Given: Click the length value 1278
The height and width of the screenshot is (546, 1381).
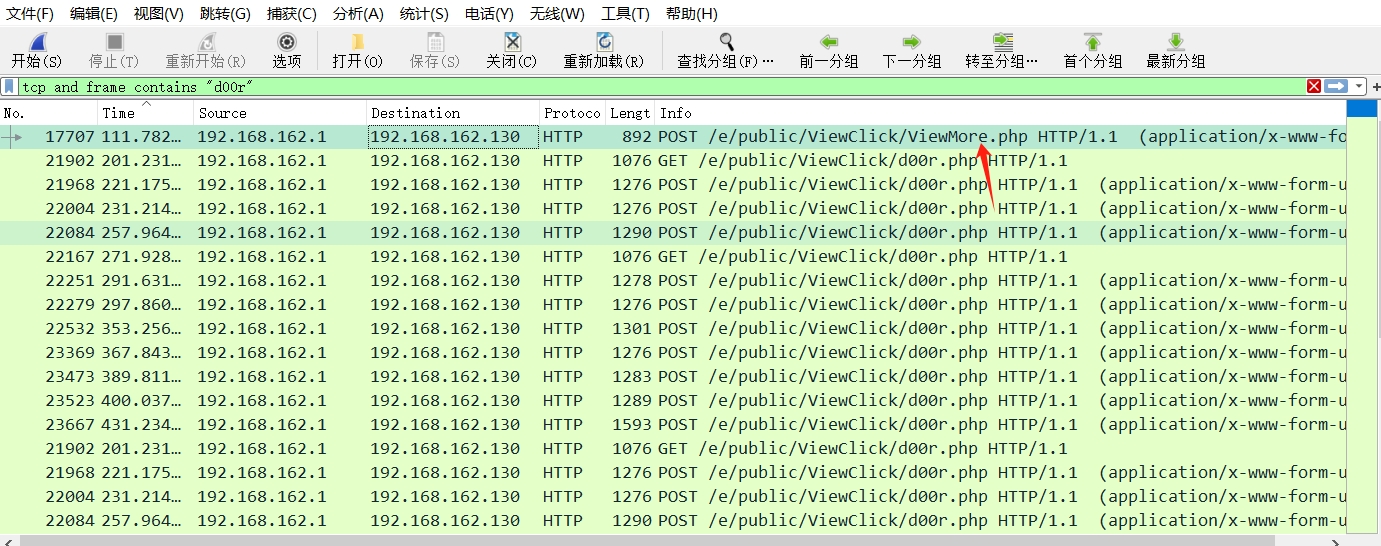Looking at the screenshot, I should click(x=631, y=281).
